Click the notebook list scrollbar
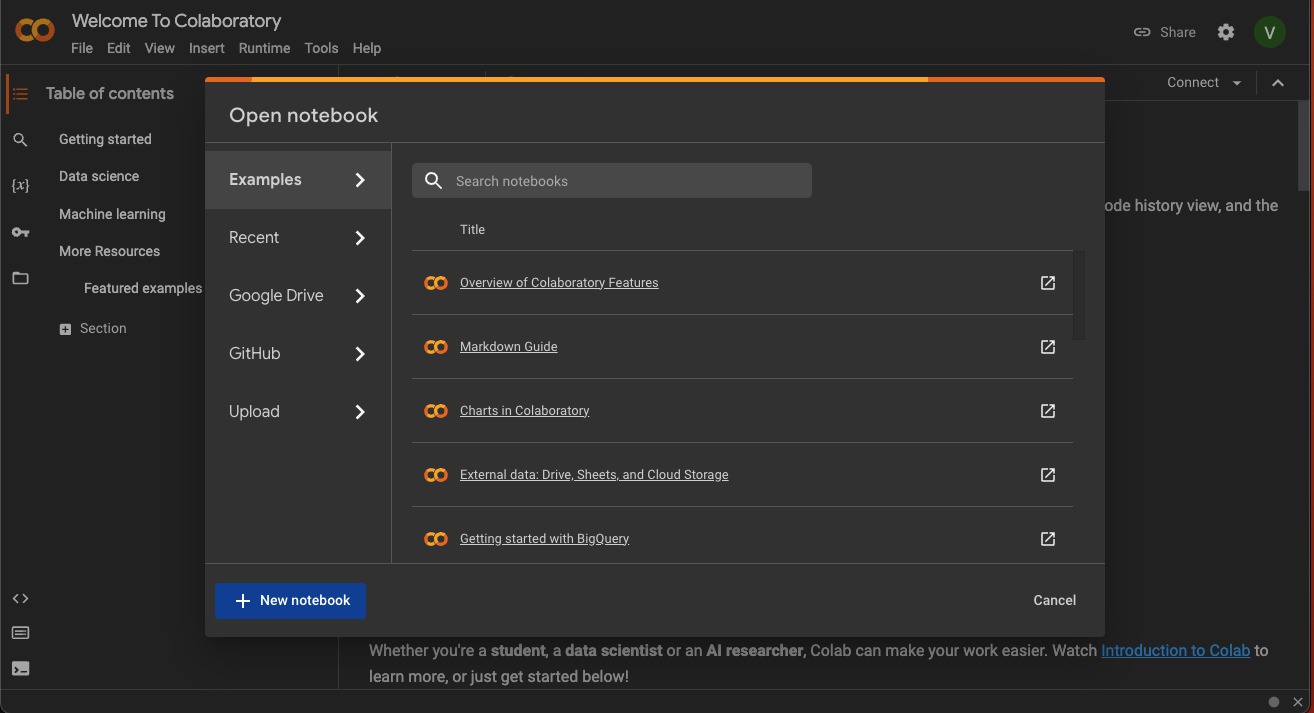1314x713 pixels. coord(1079,295)
